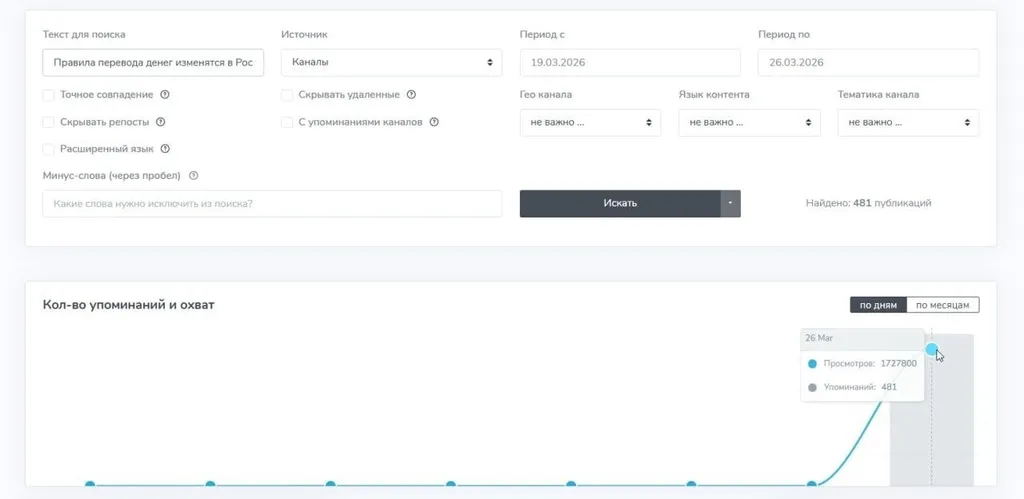Open the Источник dropdown
Viewport: 1024px width, 499px height.
tap(391, 62)
